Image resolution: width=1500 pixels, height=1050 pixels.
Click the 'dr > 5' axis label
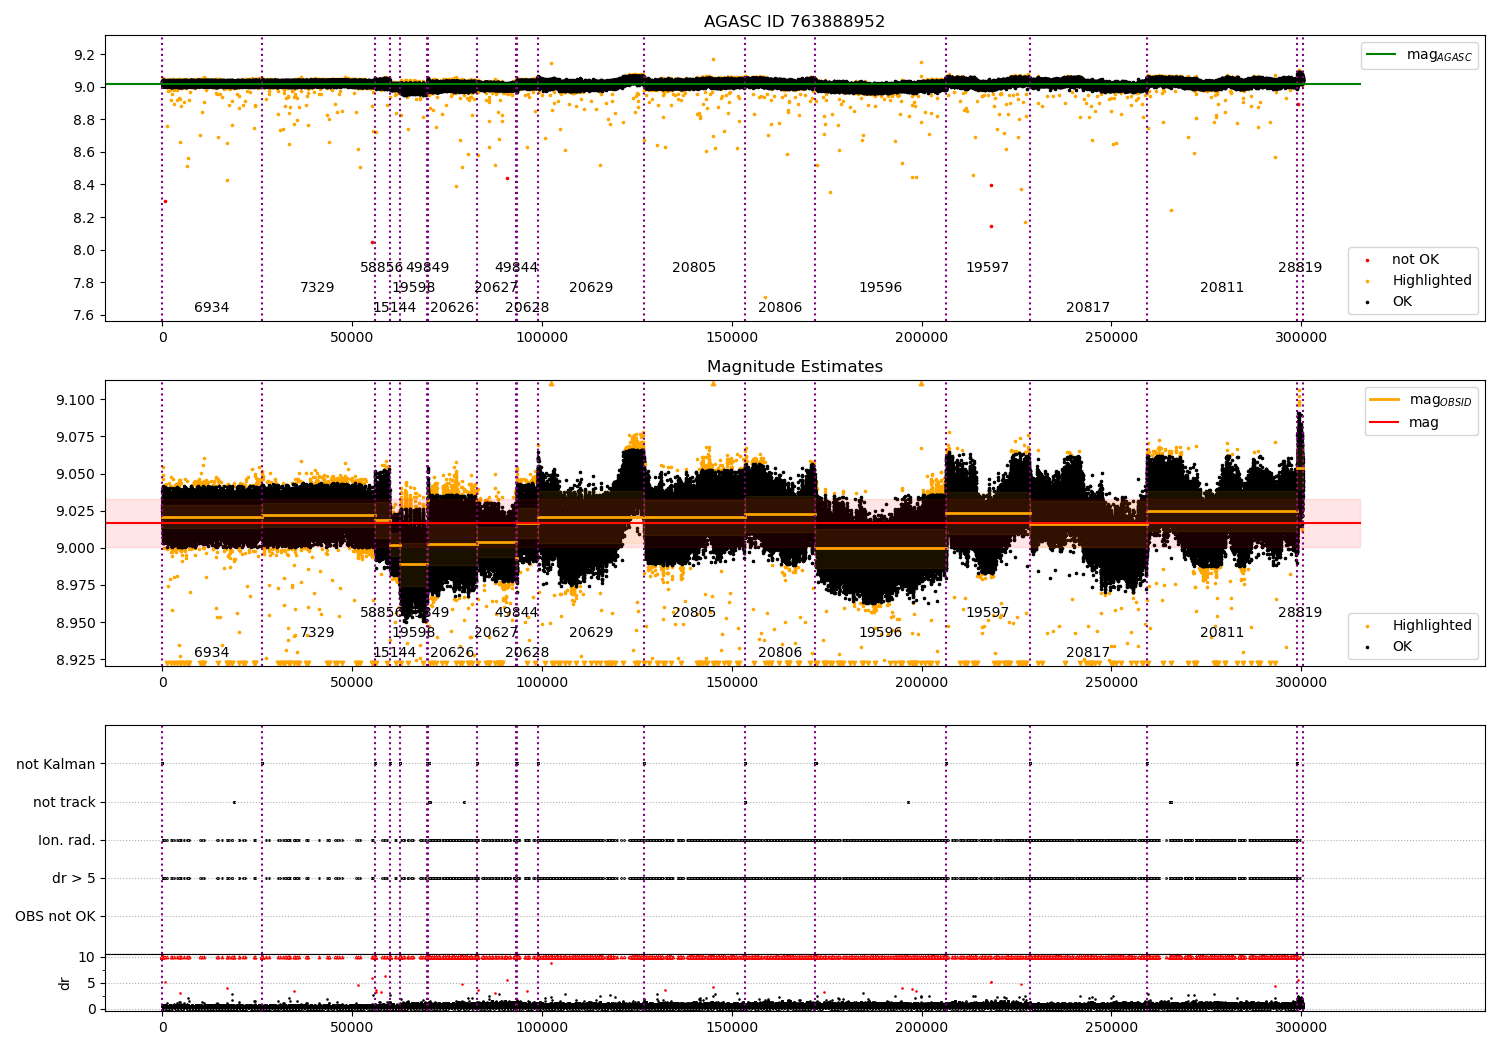coord(74,879)
